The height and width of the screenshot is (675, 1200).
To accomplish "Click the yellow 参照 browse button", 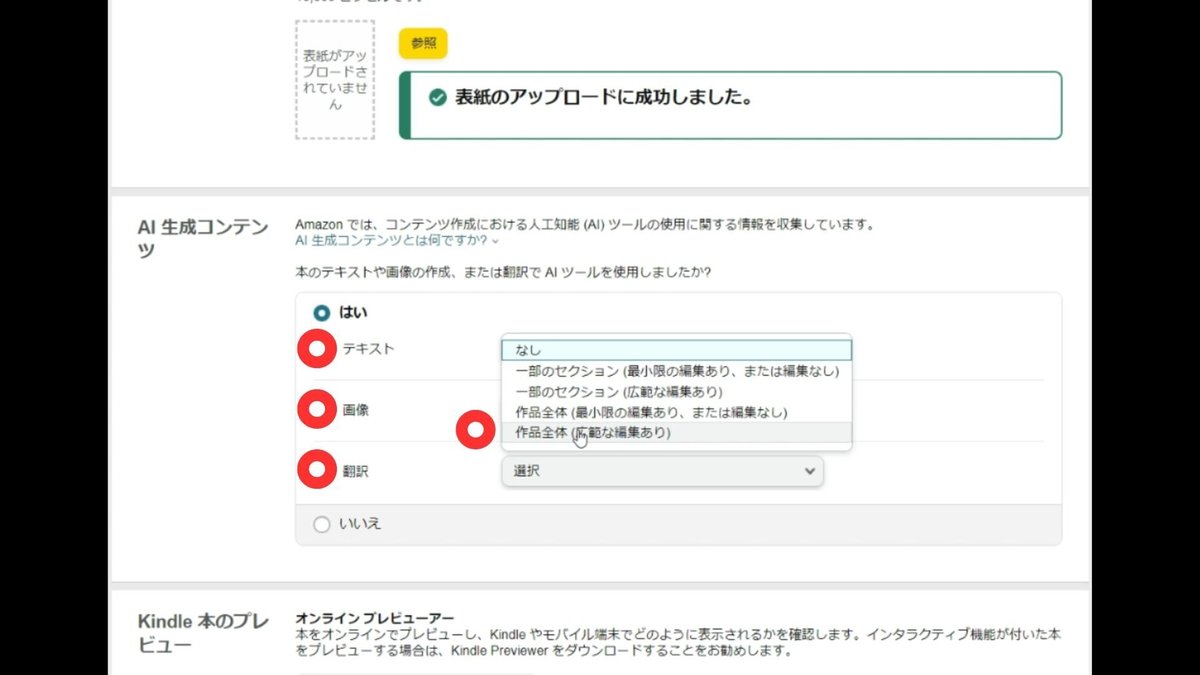I will [x=423, y=43].
